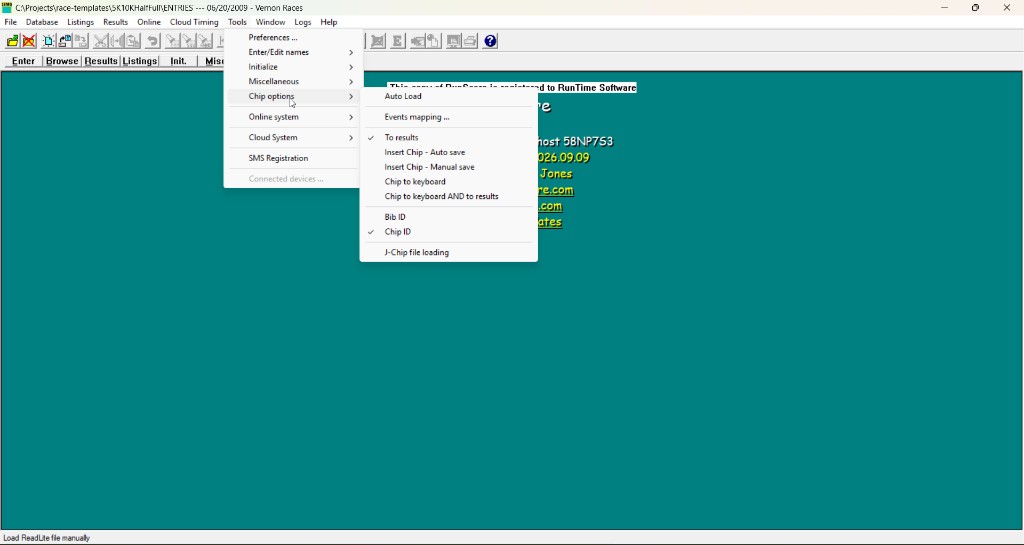This screenshot has width=1024, height=545.
Task: Click the copy record toolbar icon
Action: click(x=65, y=41)
